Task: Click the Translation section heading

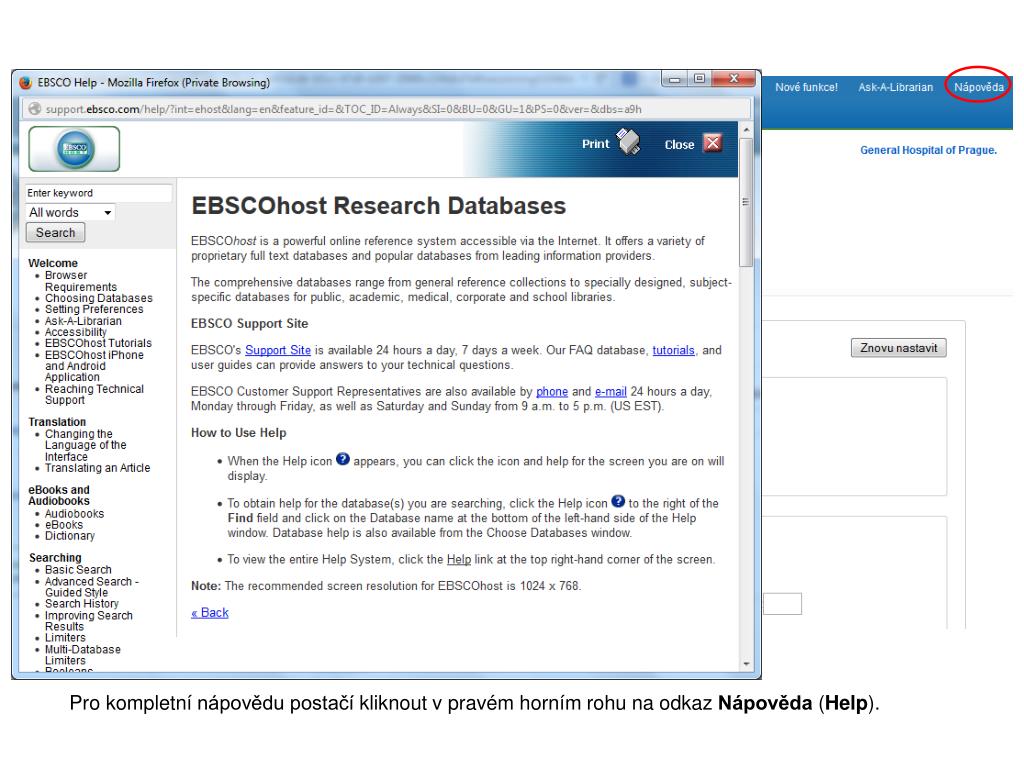Action: pos(57,422)
